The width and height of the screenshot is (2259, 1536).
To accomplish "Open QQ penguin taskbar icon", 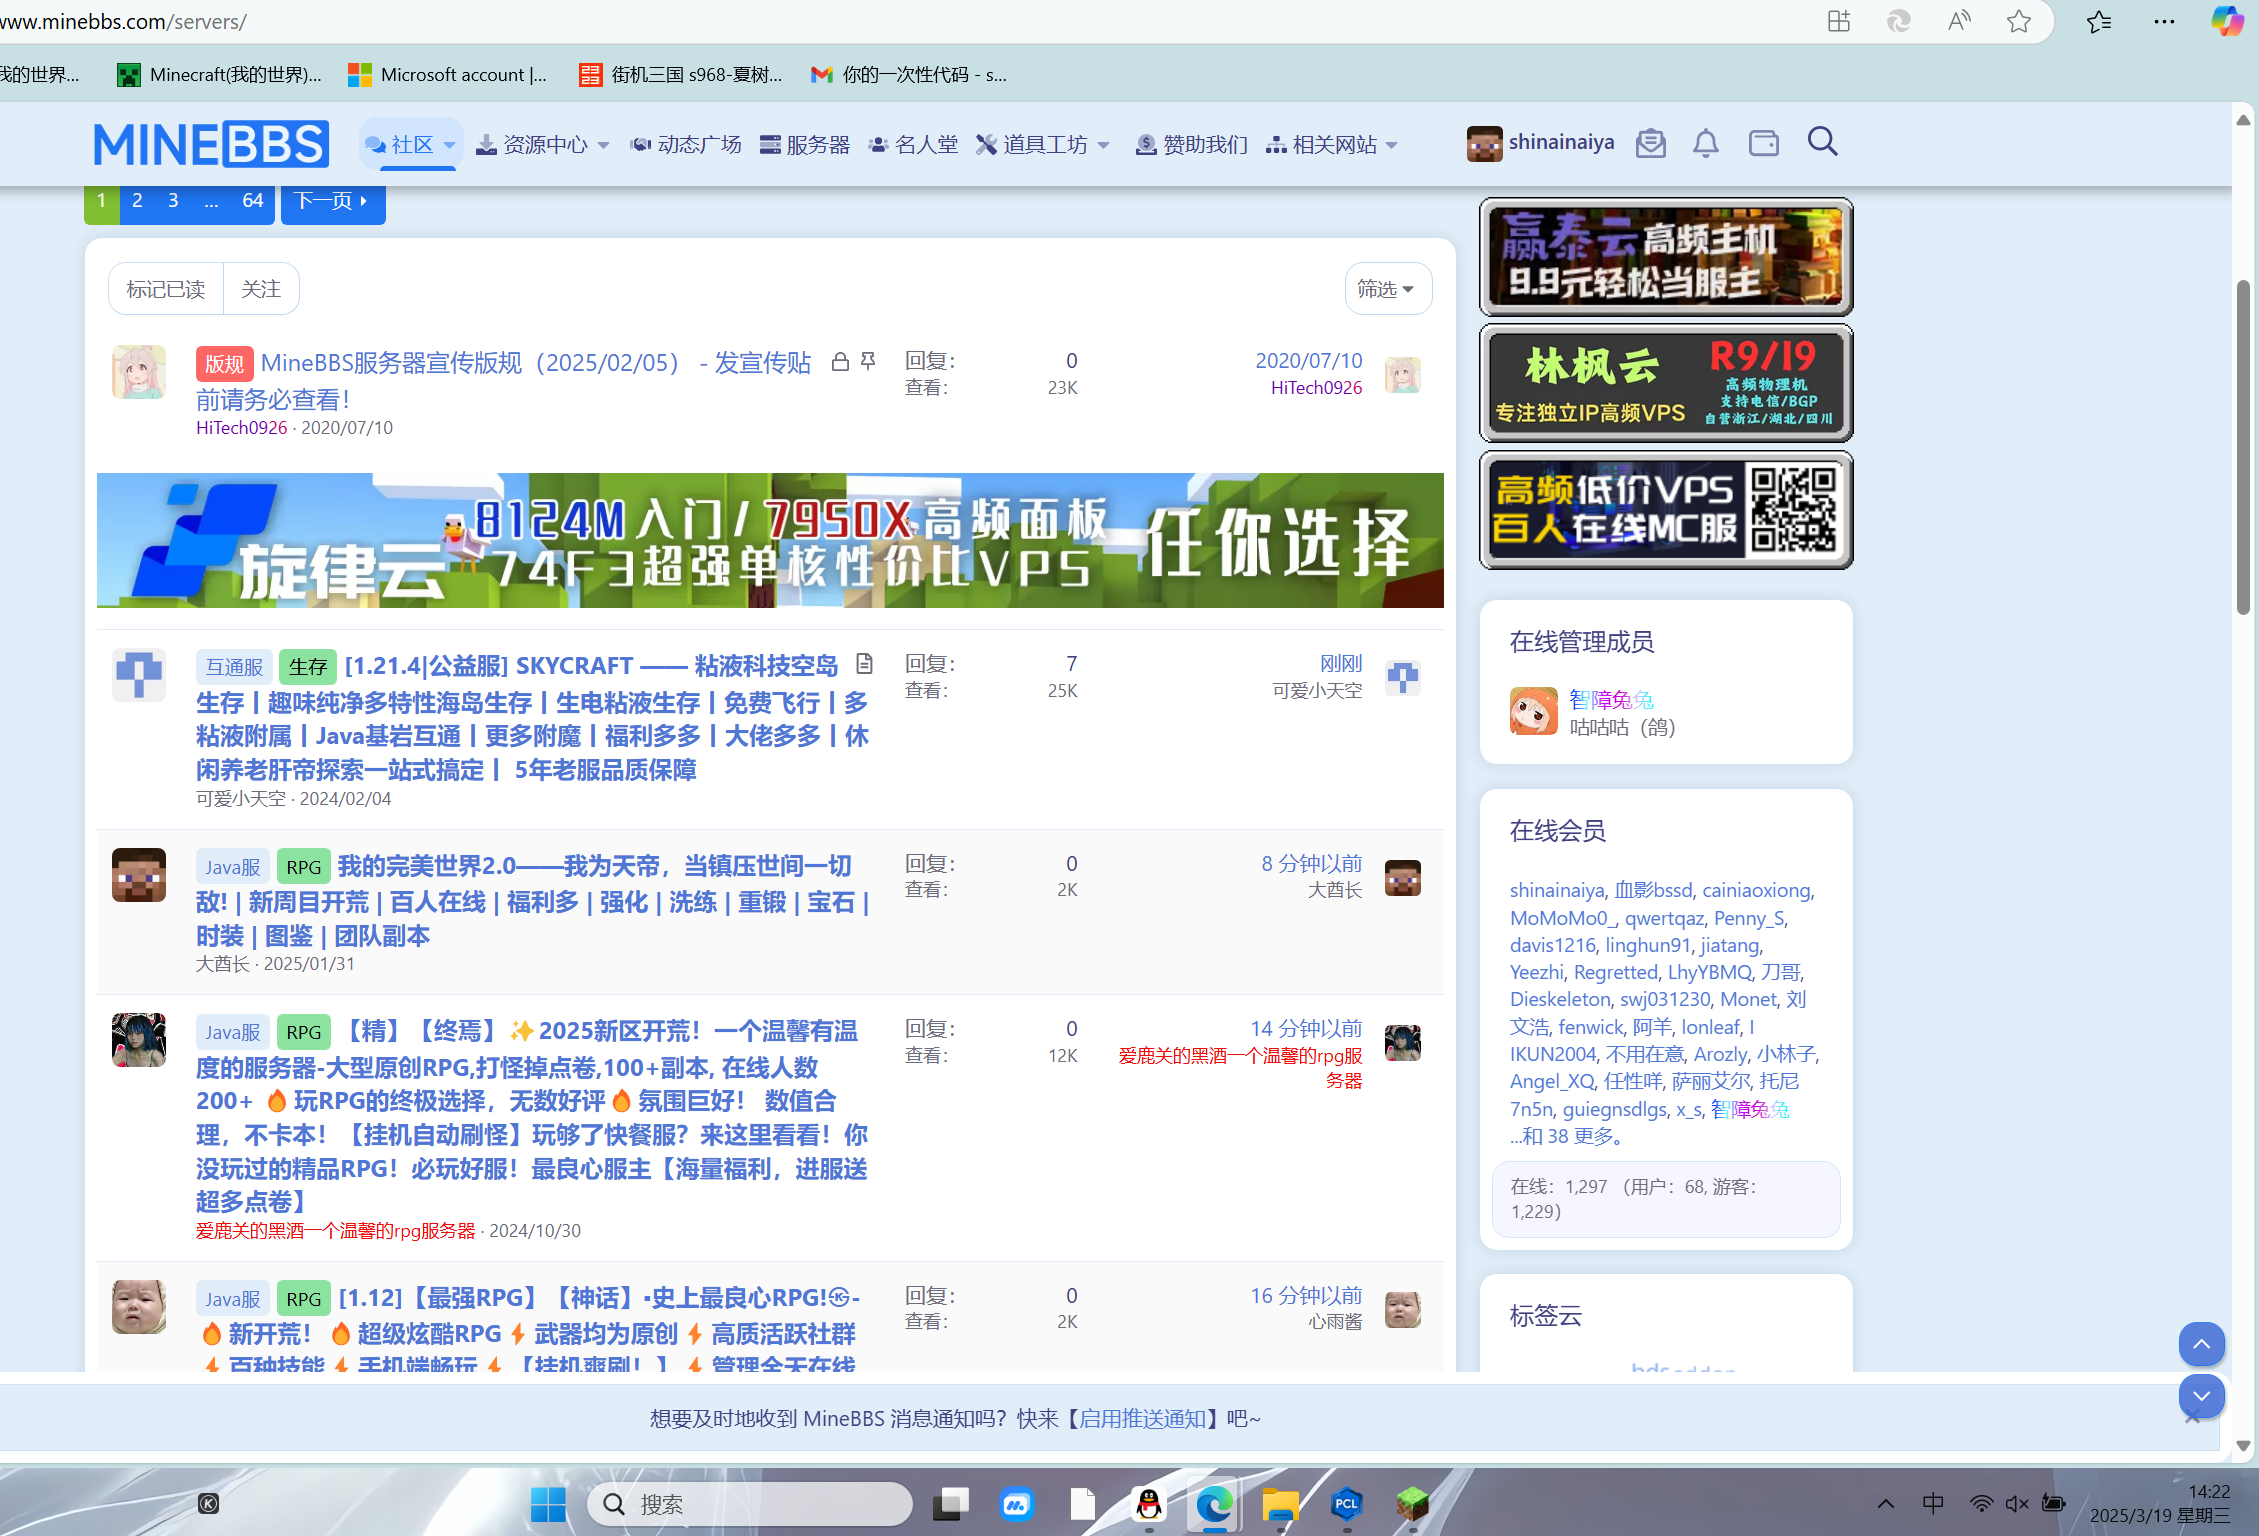I will (1149, 1503).
